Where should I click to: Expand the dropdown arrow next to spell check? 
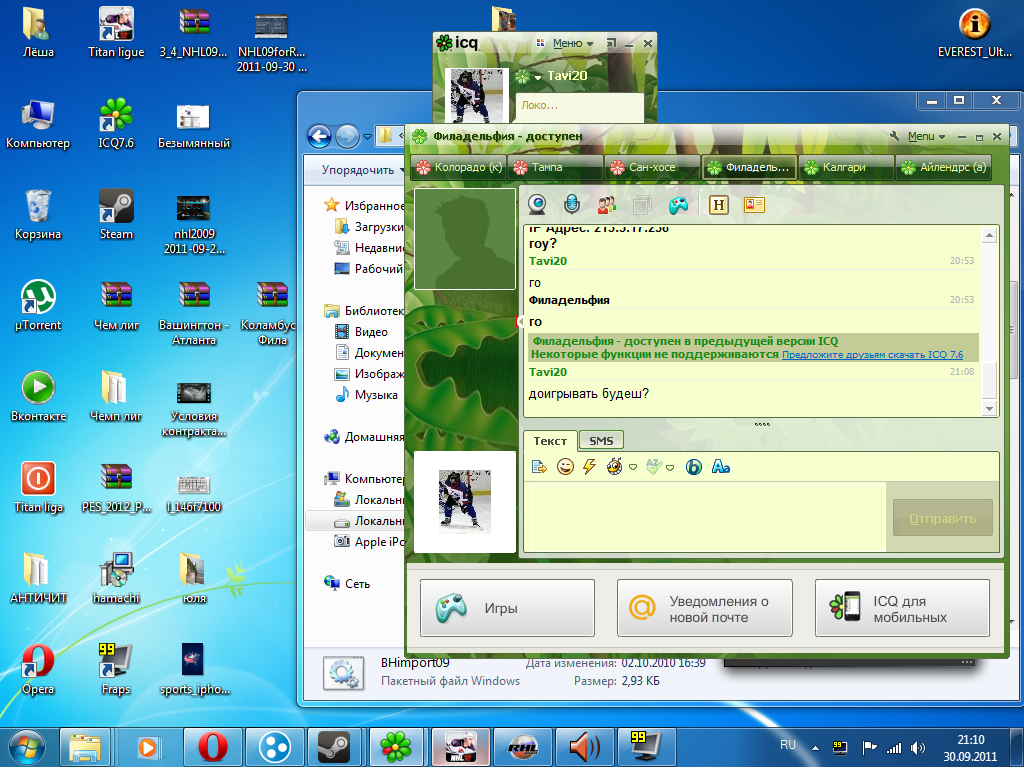point(670,468)
